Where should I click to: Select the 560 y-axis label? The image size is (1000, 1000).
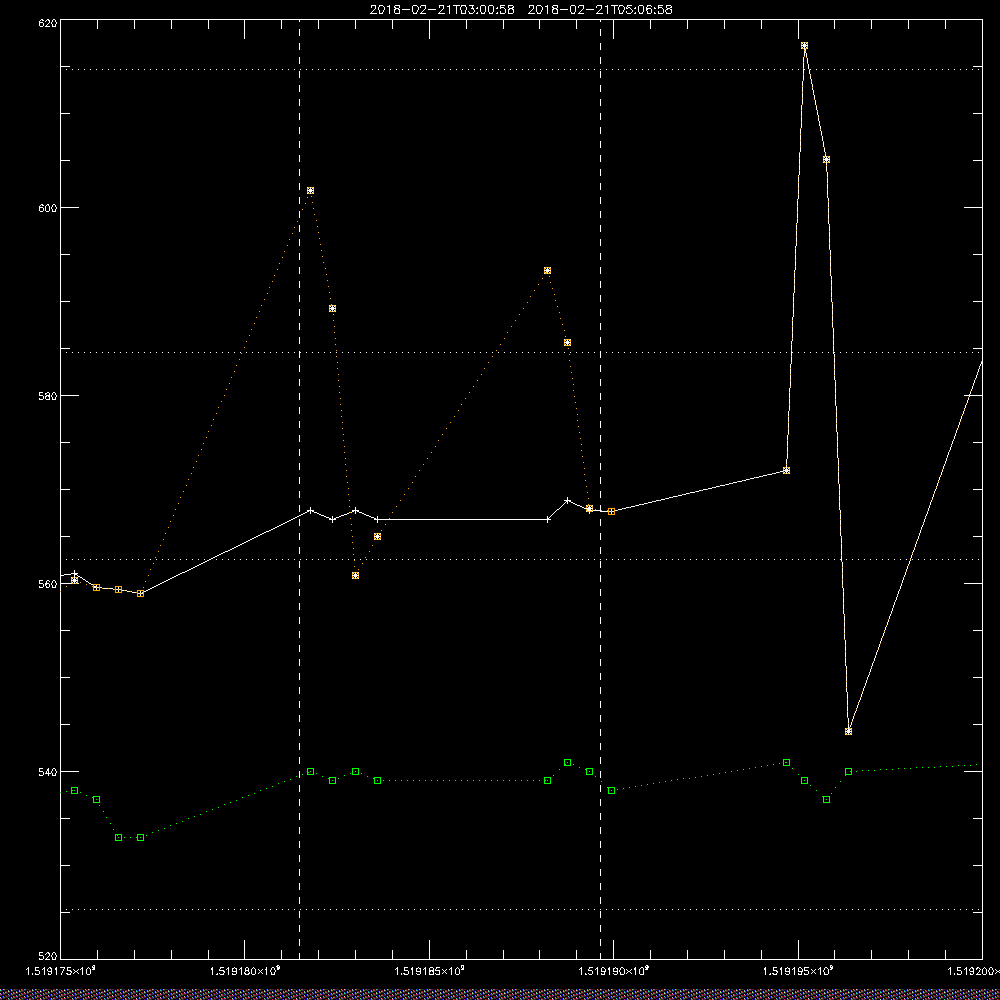point(48,584)
